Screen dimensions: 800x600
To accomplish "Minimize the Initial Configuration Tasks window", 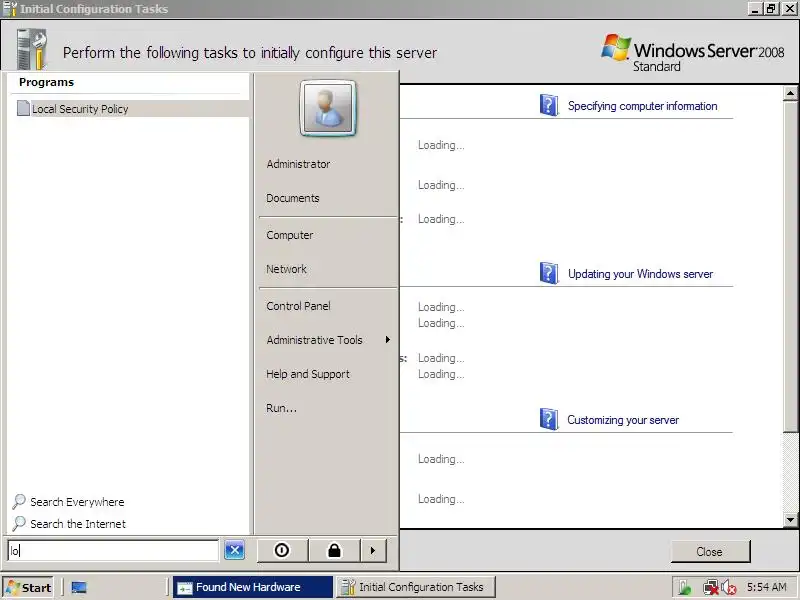I will pyautogui.click(x=755, y=9).
